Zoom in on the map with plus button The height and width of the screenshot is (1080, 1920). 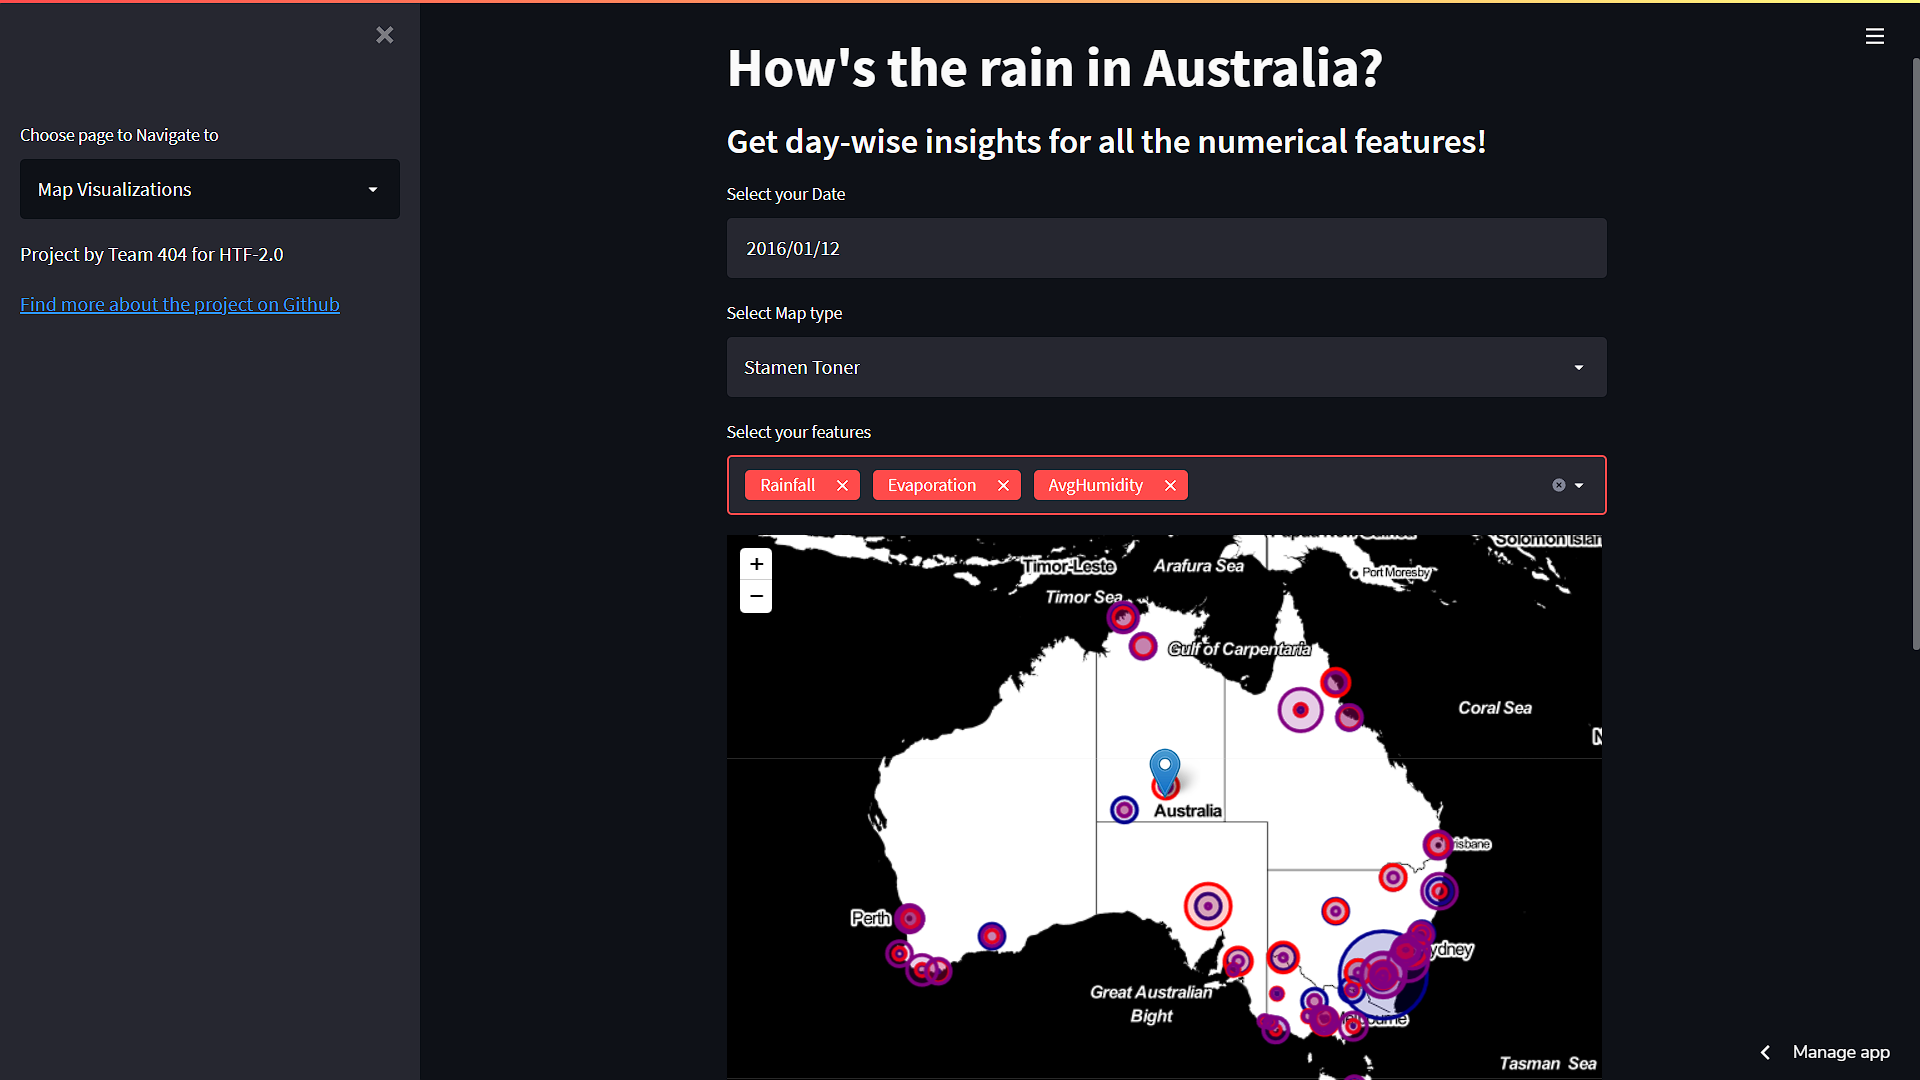(x=755, y=563)
